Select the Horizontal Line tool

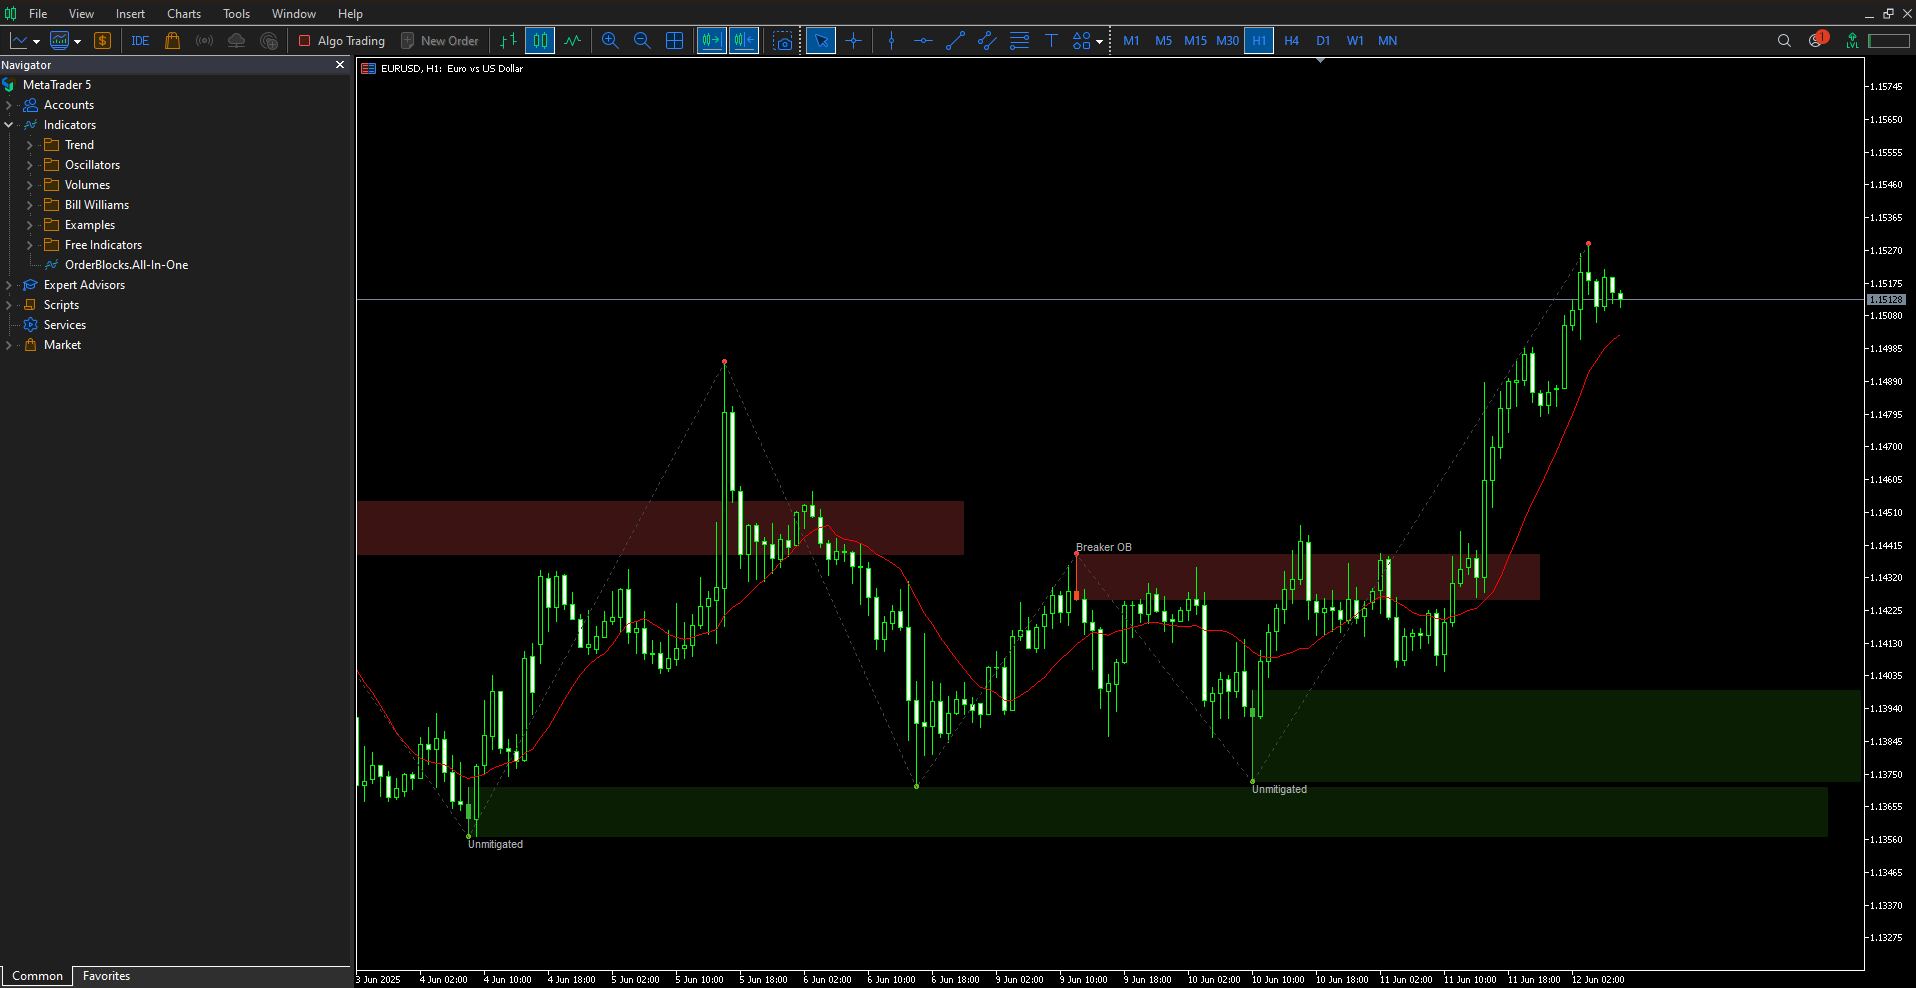click(x=923, y=40)
